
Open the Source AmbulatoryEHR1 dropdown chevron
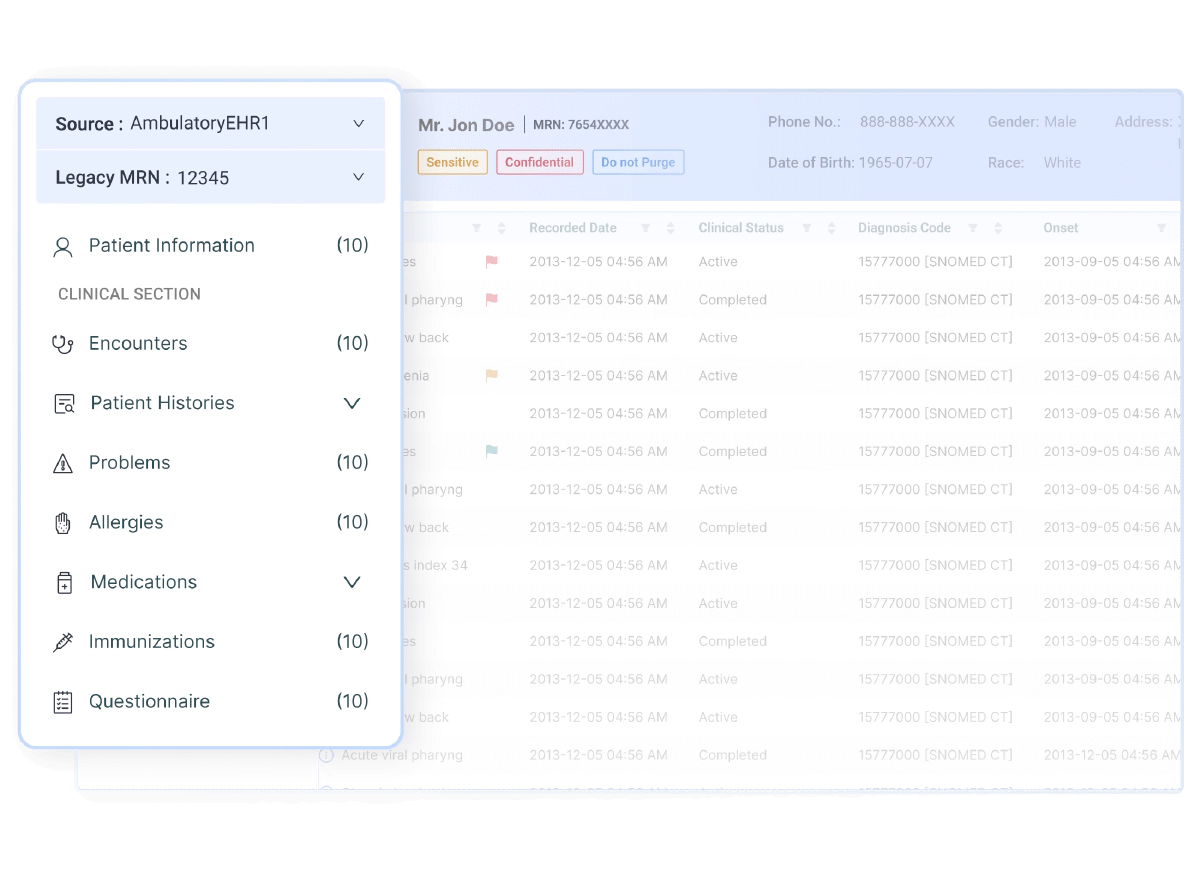tap(359, 124)
